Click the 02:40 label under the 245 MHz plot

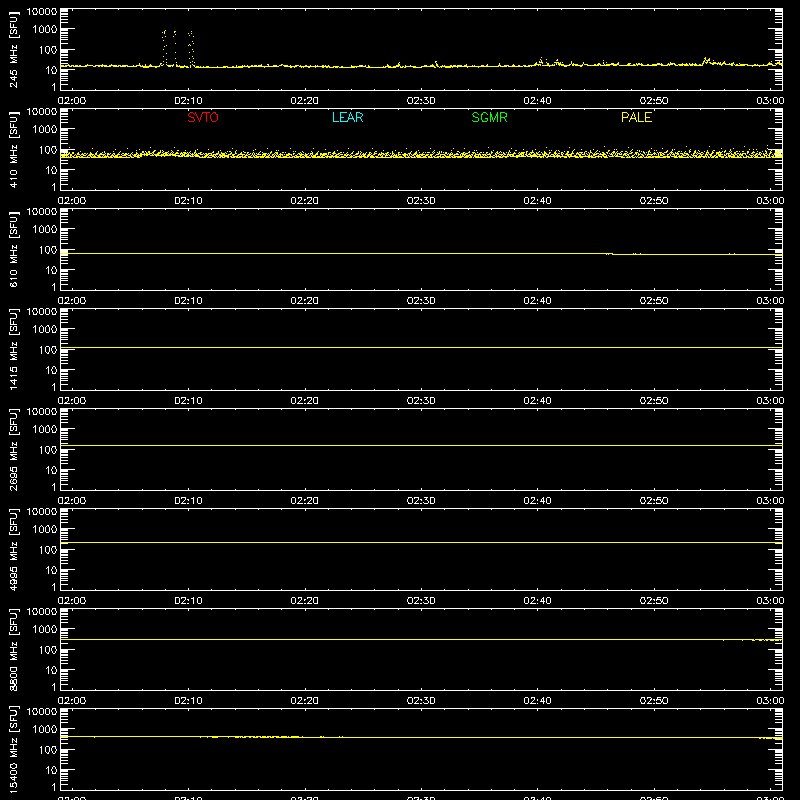point(537,101)
